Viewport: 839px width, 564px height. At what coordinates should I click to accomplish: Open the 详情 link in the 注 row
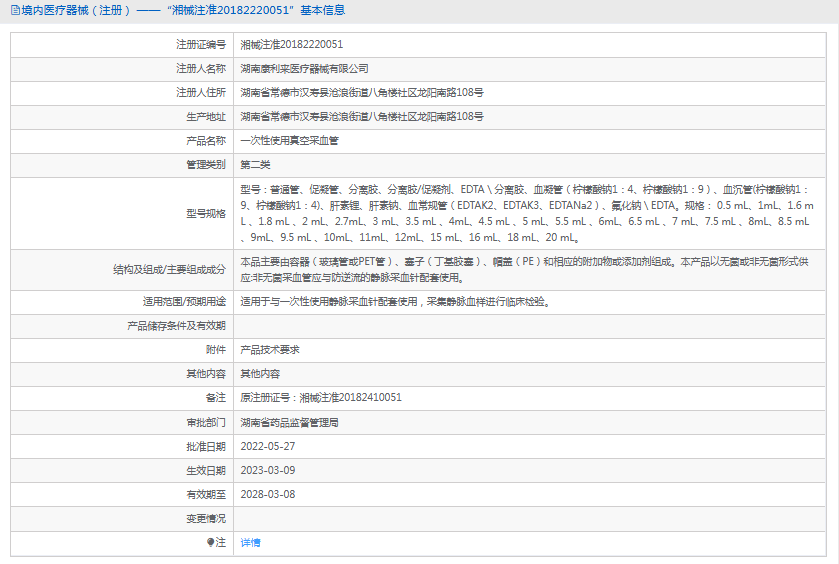[x=250, y=543]
